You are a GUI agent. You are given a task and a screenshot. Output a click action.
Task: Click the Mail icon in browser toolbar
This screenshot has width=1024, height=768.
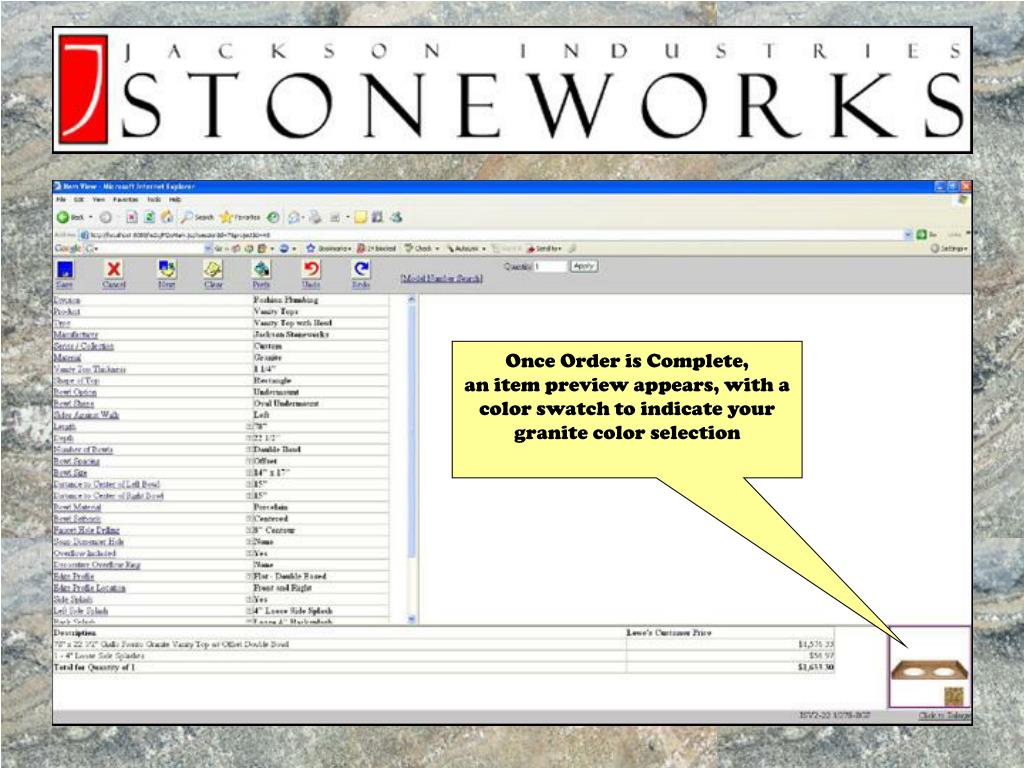[295, 217]
